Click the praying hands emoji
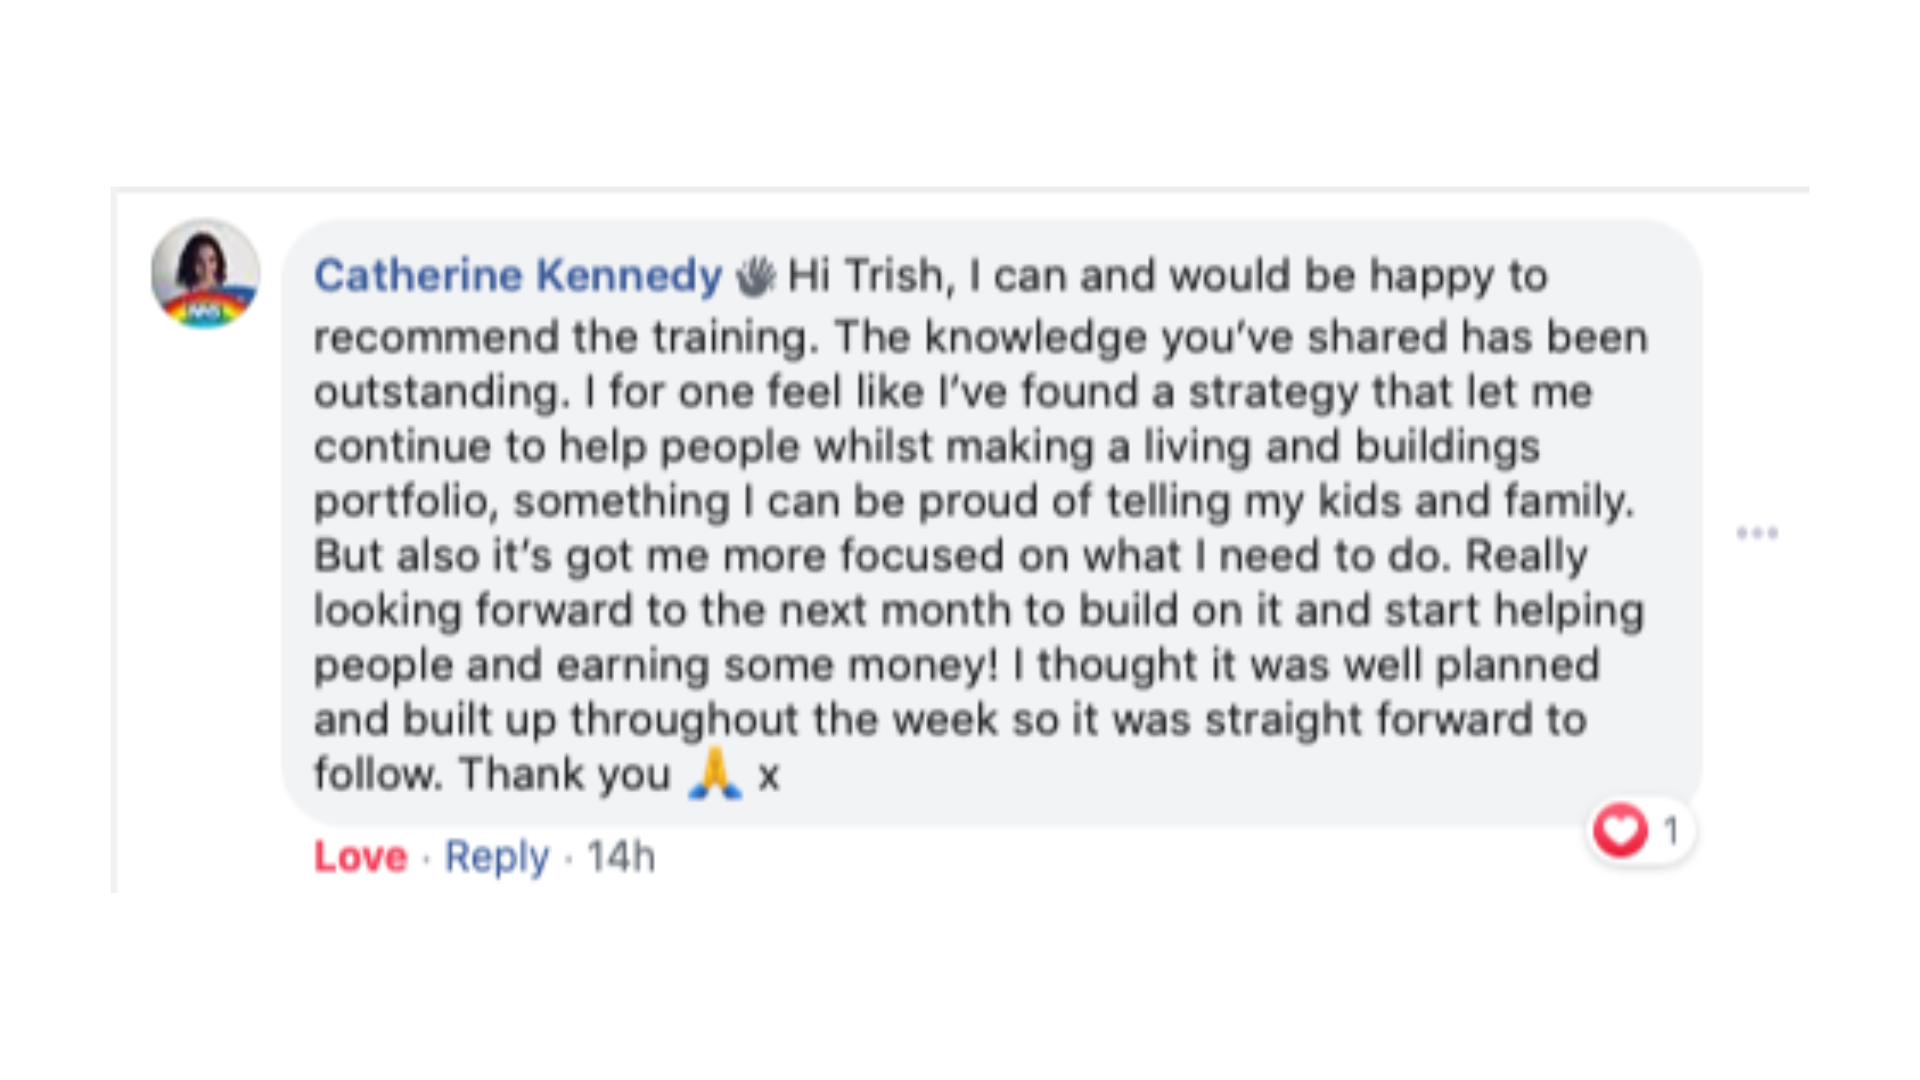 click(x=715, y=775)
